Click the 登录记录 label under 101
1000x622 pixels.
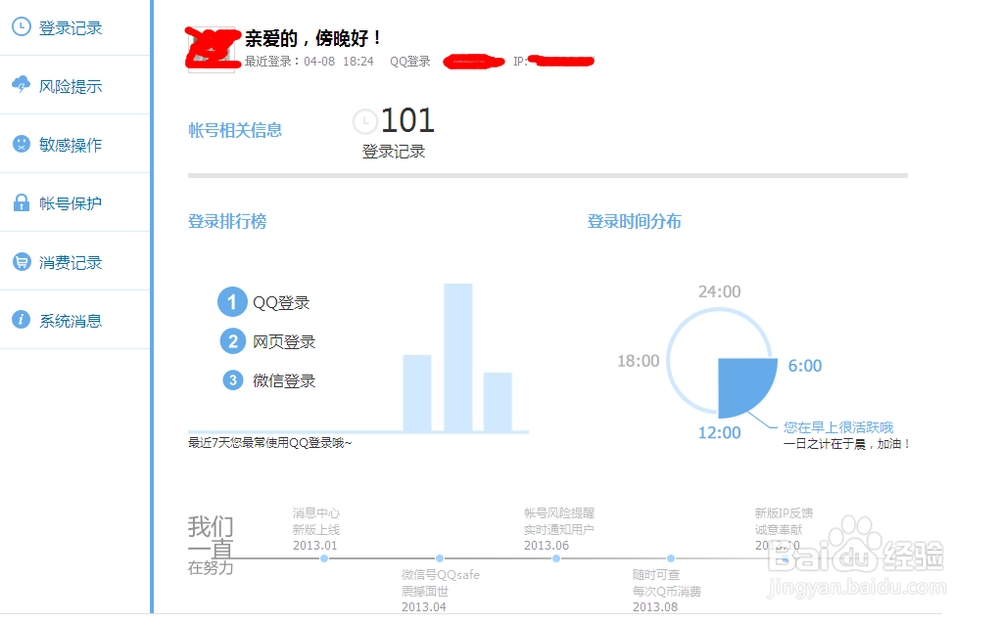pos(393,152)
